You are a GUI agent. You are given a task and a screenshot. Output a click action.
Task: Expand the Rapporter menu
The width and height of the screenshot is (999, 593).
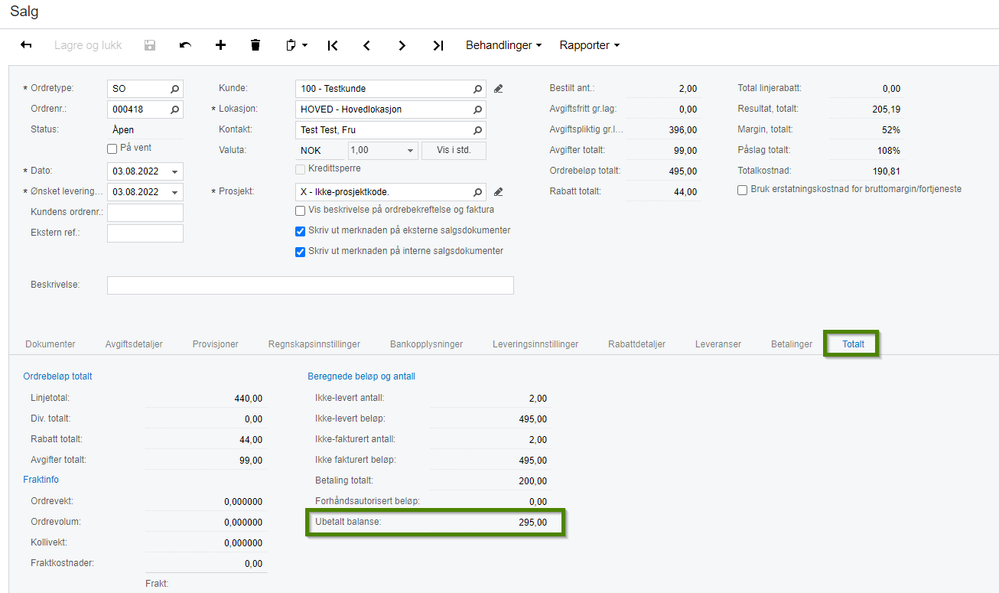point(589,45)
